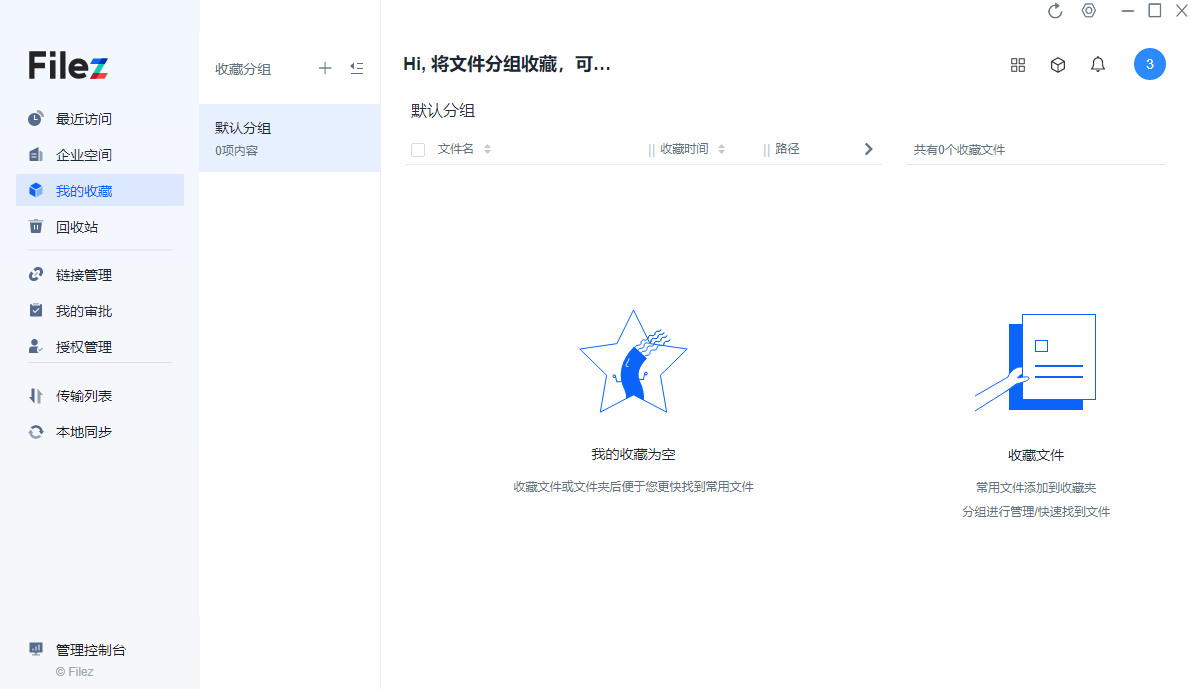Click the 收藏时间 column header text
Screen dimensions: 1190x689
pyautogui.click(x=684, y=149)
